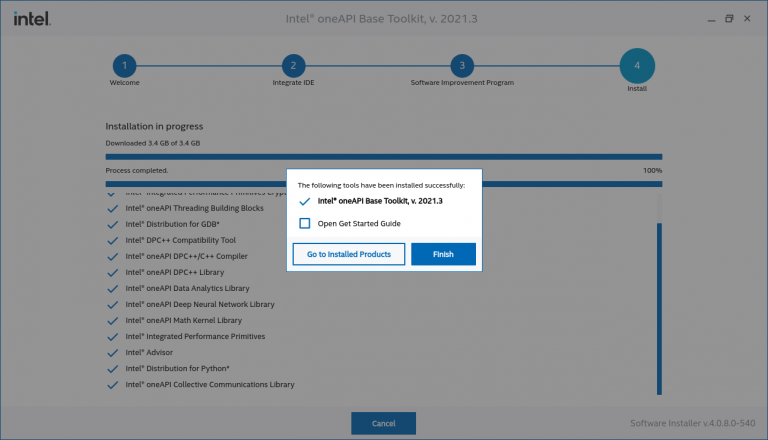The height and width of the screenshot is (440, 768).
Task: Click checkmark next to Intel Advisor
Action: (x=113, y=352)
